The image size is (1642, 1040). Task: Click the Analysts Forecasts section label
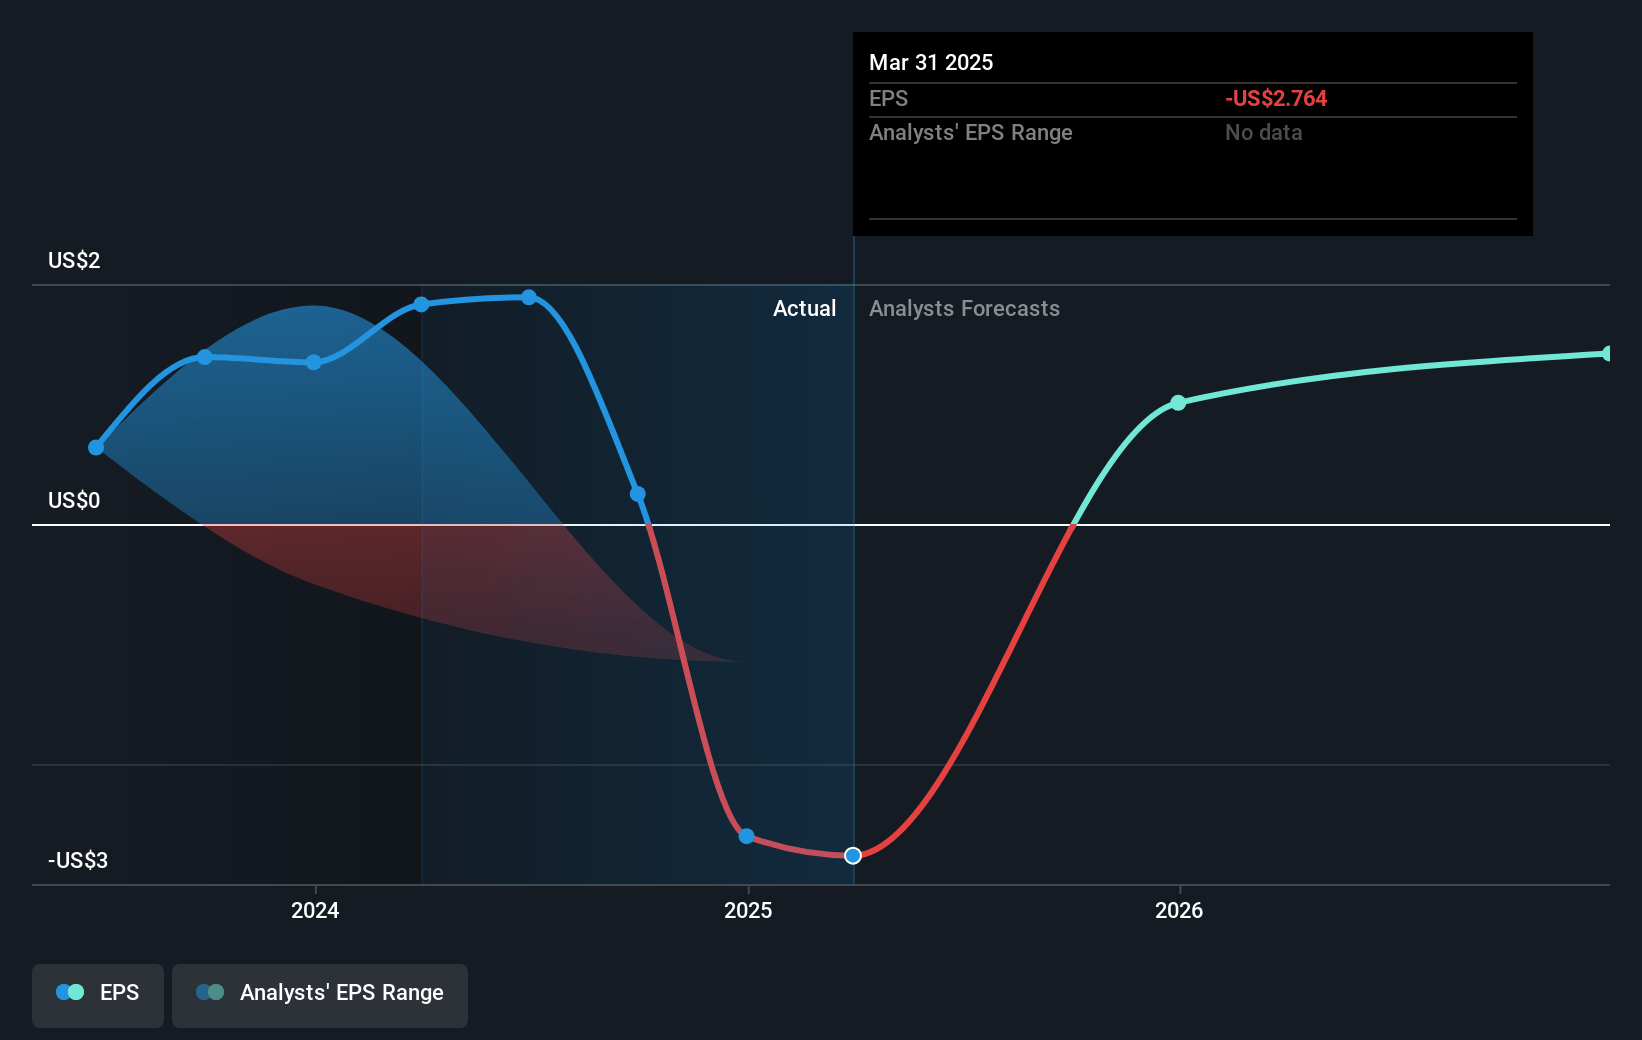click(964, 308)
